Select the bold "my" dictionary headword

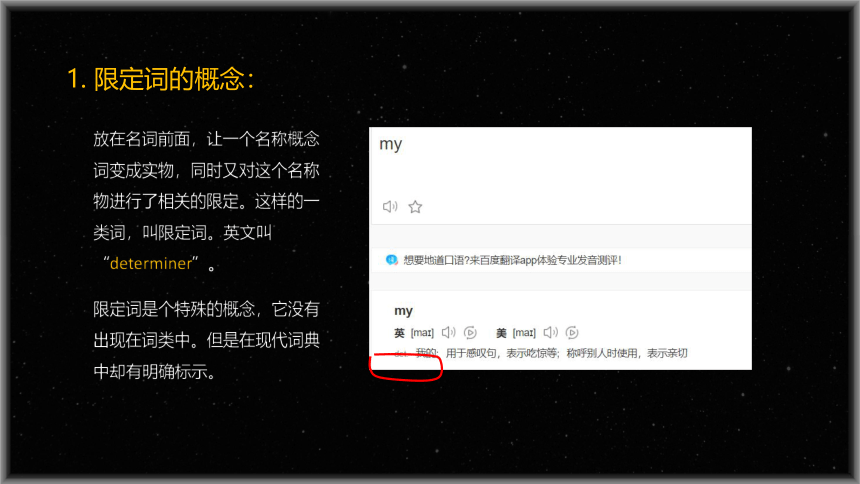403,311
